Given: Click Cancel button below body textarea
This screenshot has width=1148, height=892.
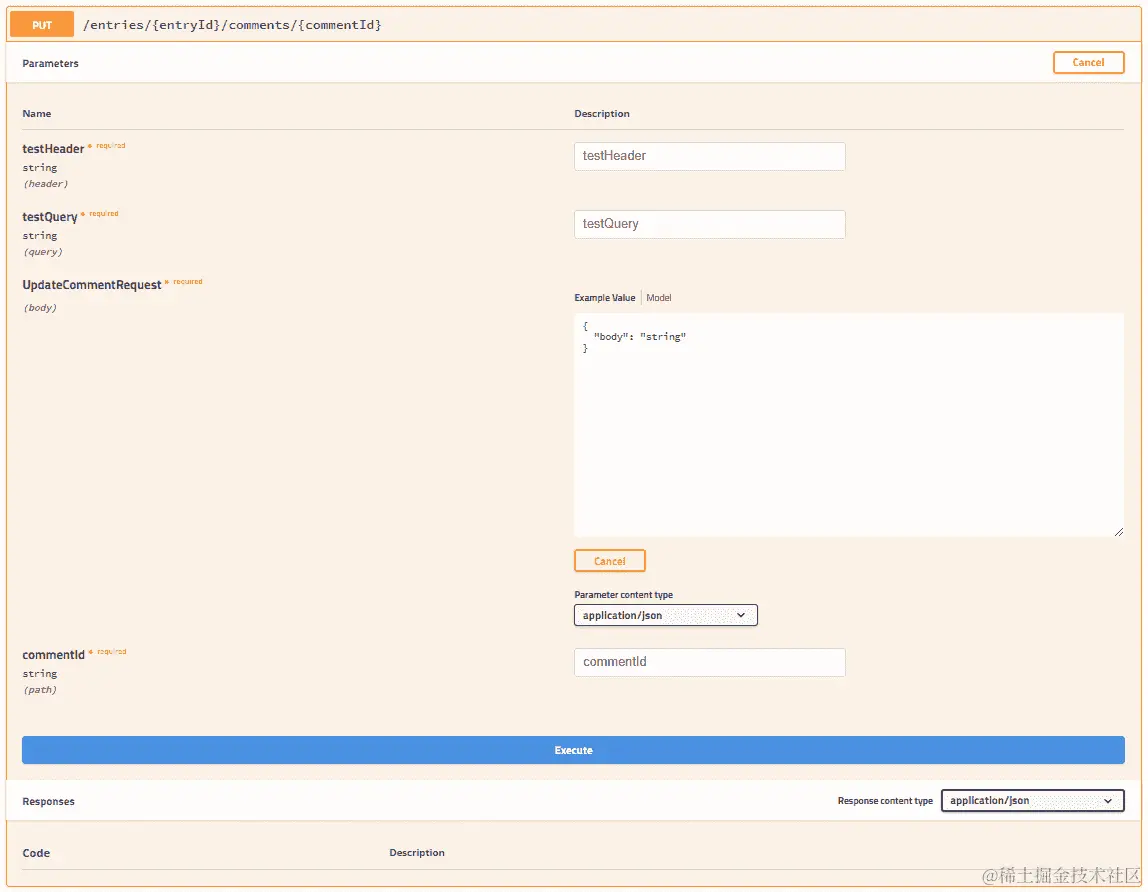Looking at the screenshot, I should click(x=609, y=561).
